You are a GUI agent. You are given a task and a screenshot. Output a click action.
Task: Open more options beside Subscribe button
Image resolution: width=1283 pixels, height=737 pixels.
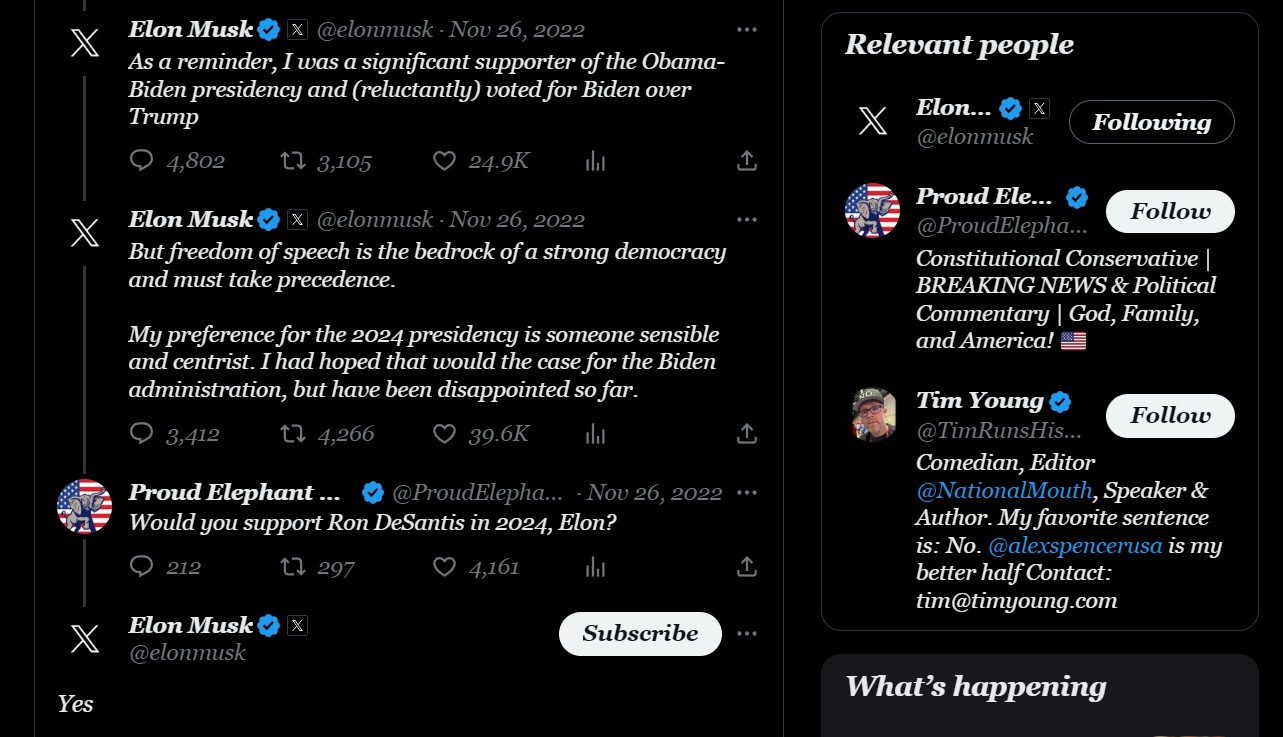tap(746, 633)
